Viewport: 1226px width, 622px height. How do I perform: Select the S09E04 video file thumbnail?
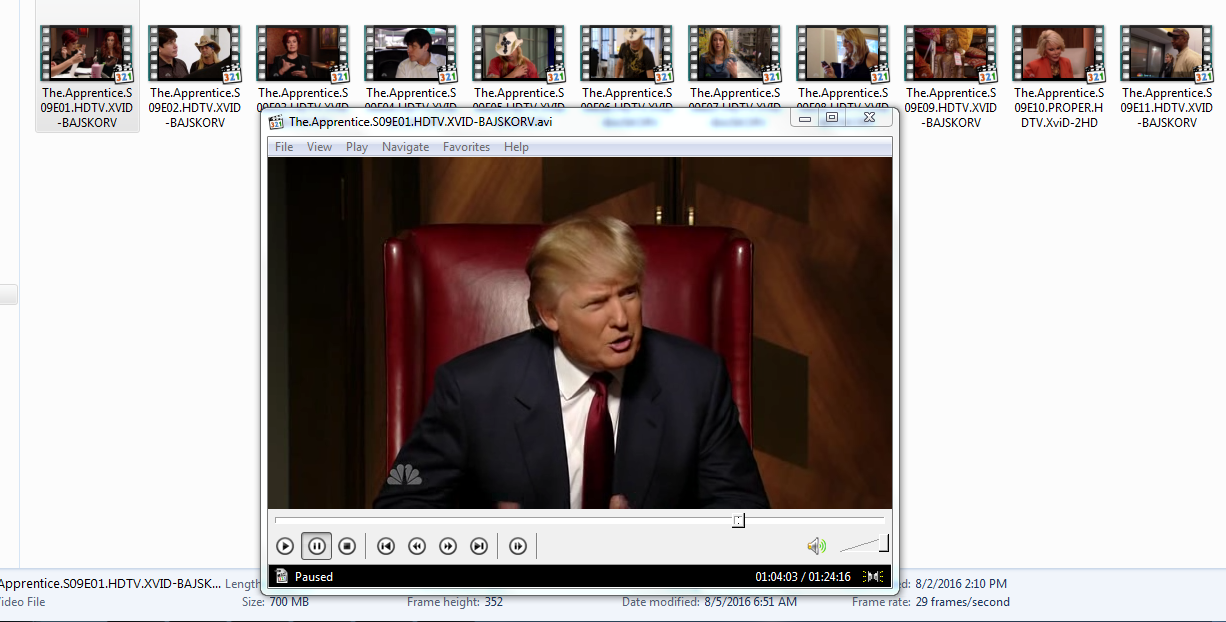[411, 54]
